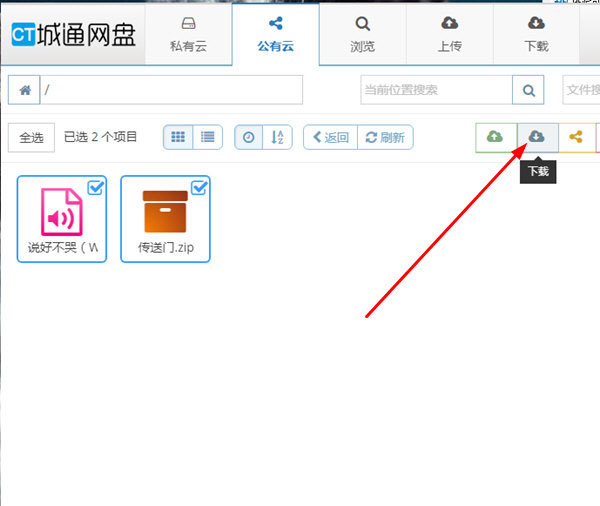
Task: Select the pink audio file thumbnail
Action: (x=62, y=212)
